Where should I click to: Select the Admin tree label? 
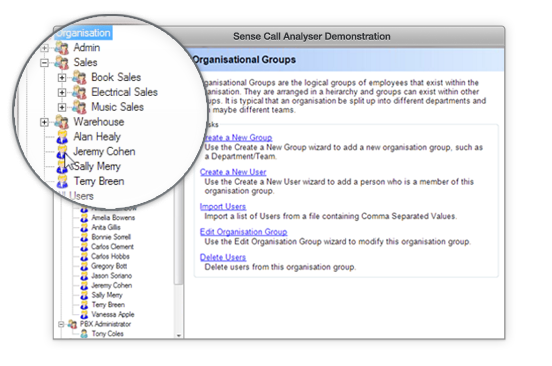[x=87, y=48]
